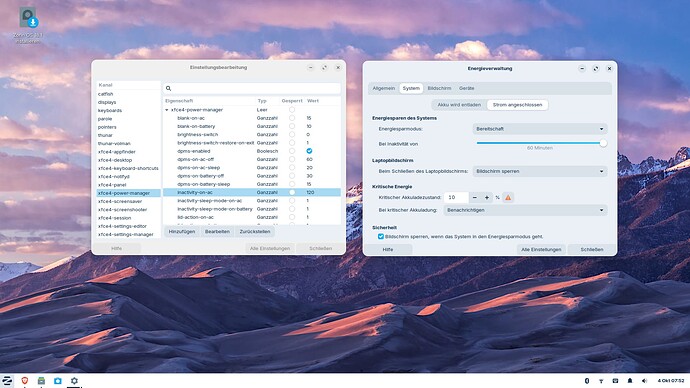This screenshot has height=388, width=690.
Task: Click the critical battery level number field
Action: point(456,198)
